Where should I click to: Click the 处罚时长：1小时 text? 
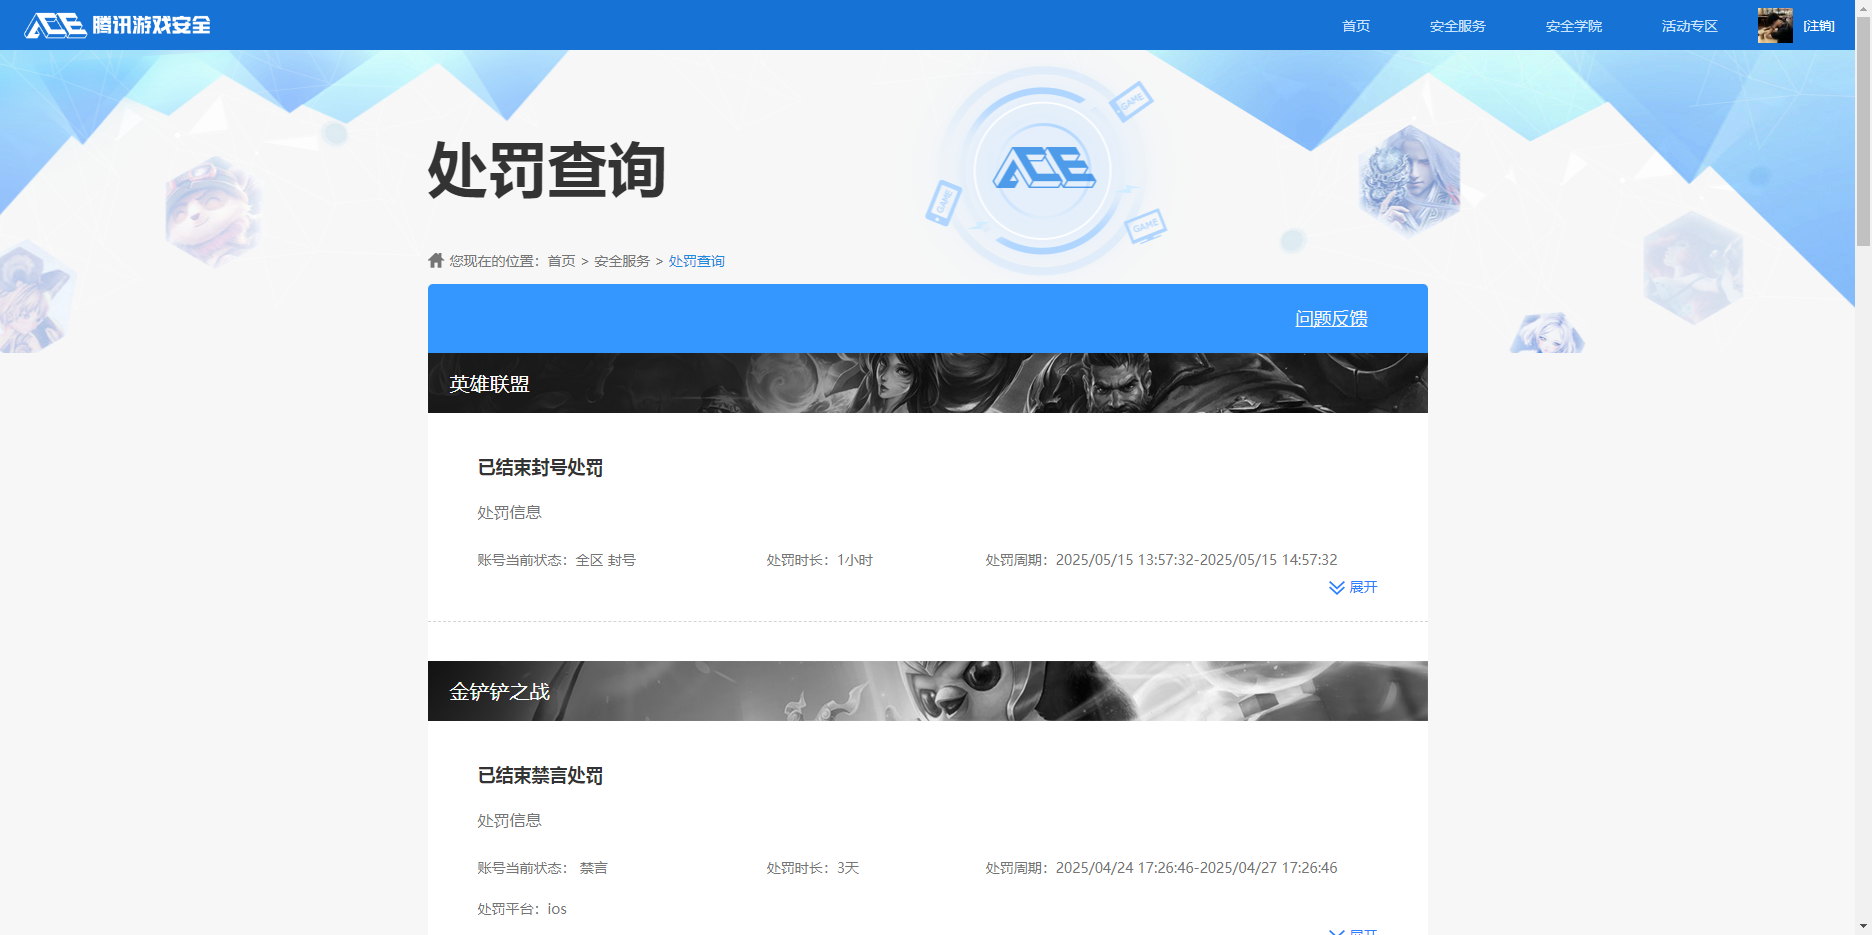(x=819, y=560)
